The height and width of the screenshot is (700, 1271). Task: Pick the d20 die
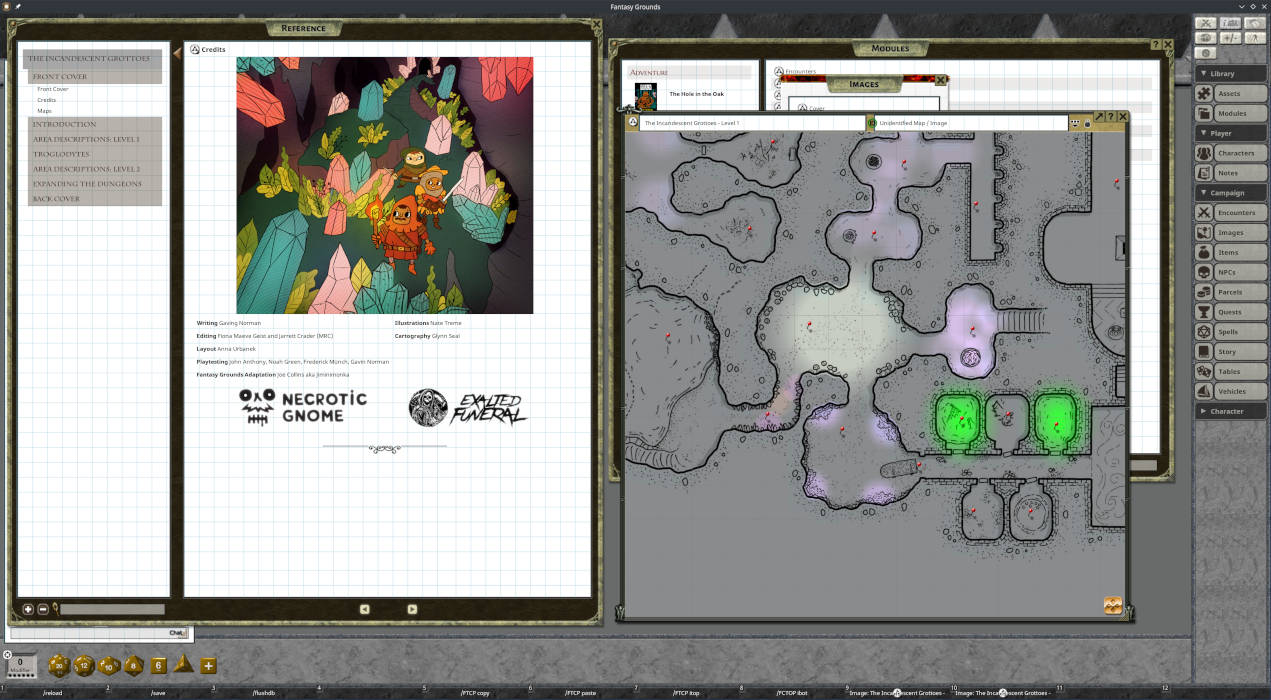pyautogui.click(x=59, y=665)
